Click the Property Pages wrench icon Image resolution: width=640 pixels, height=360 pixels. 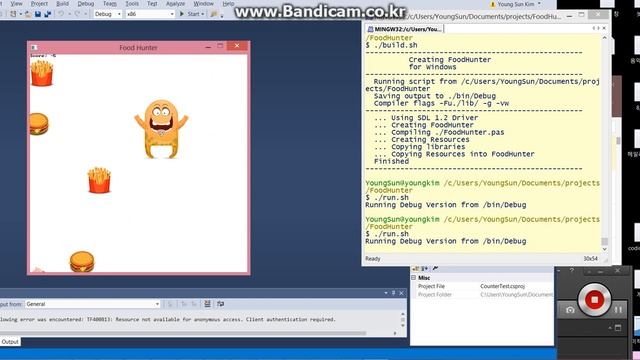click(x=435, y=269)
